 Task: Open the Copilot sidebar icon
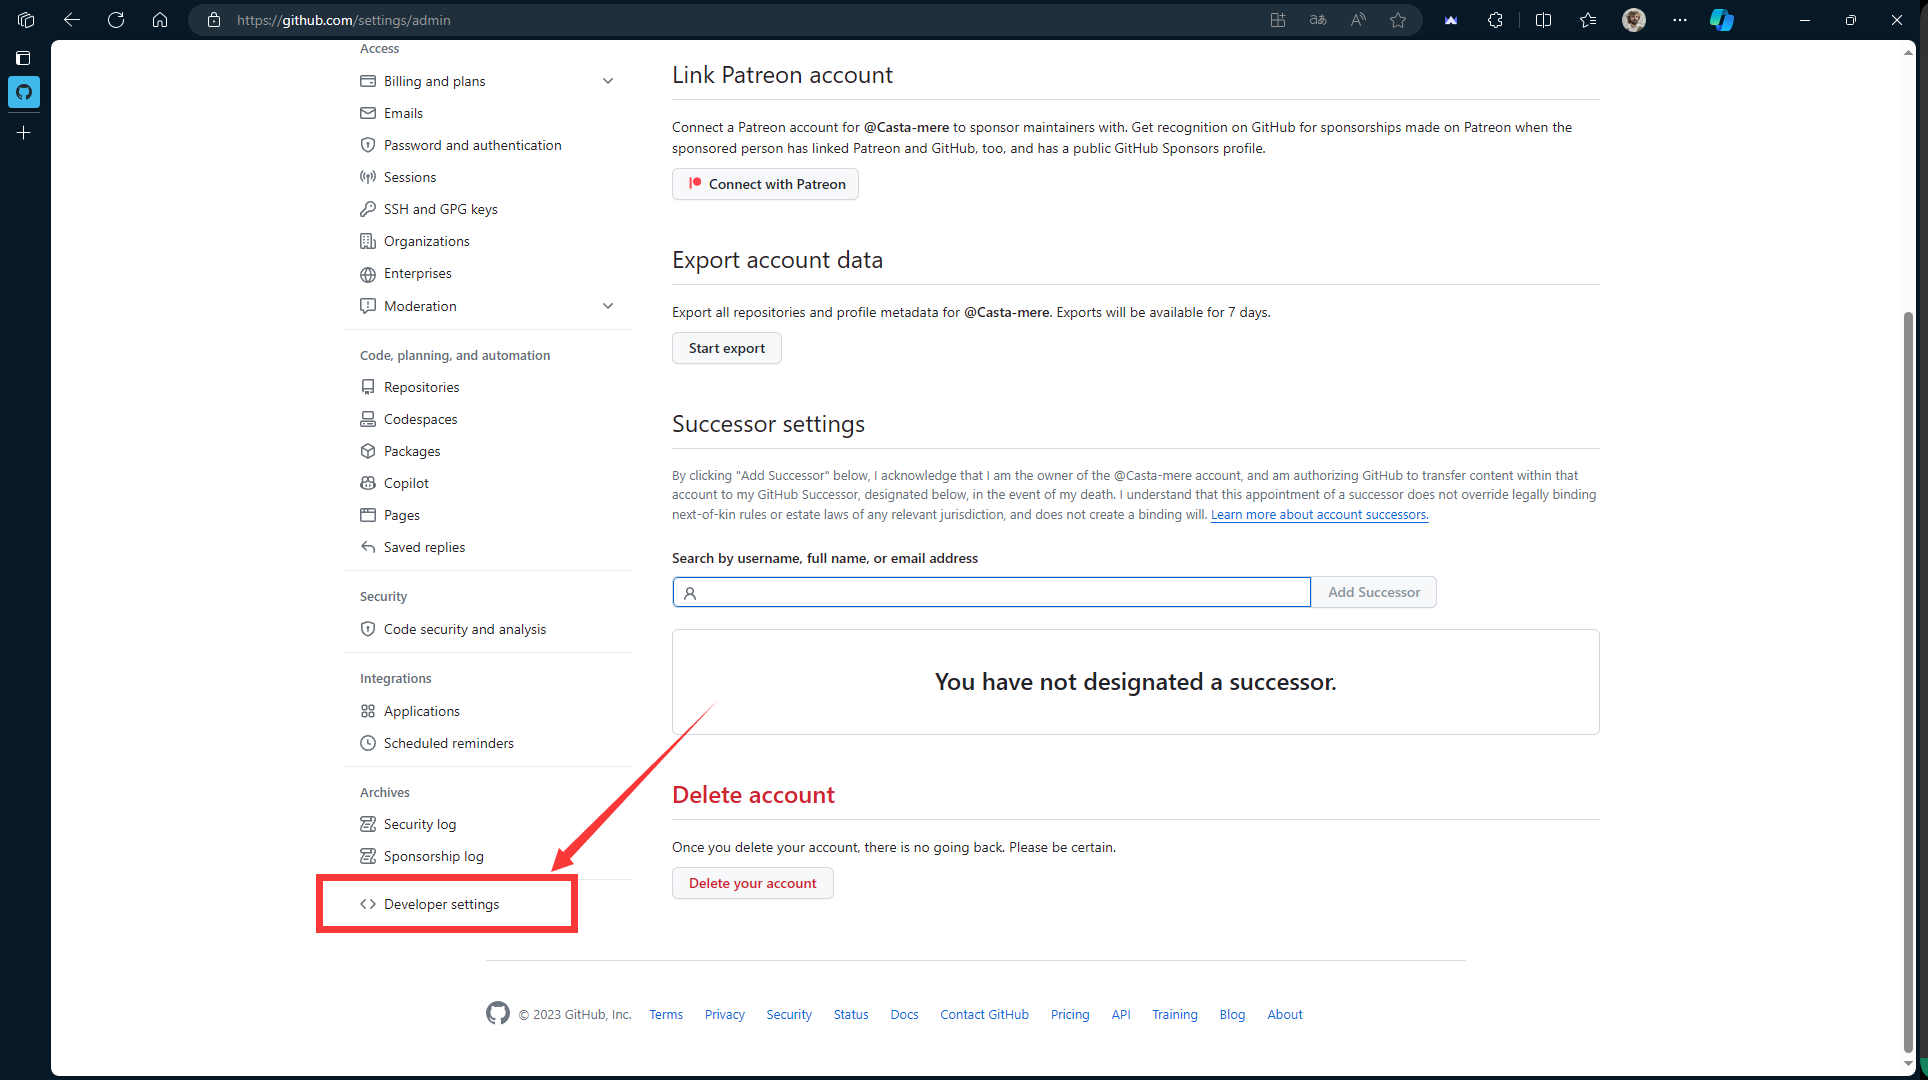click(1721, 20)
